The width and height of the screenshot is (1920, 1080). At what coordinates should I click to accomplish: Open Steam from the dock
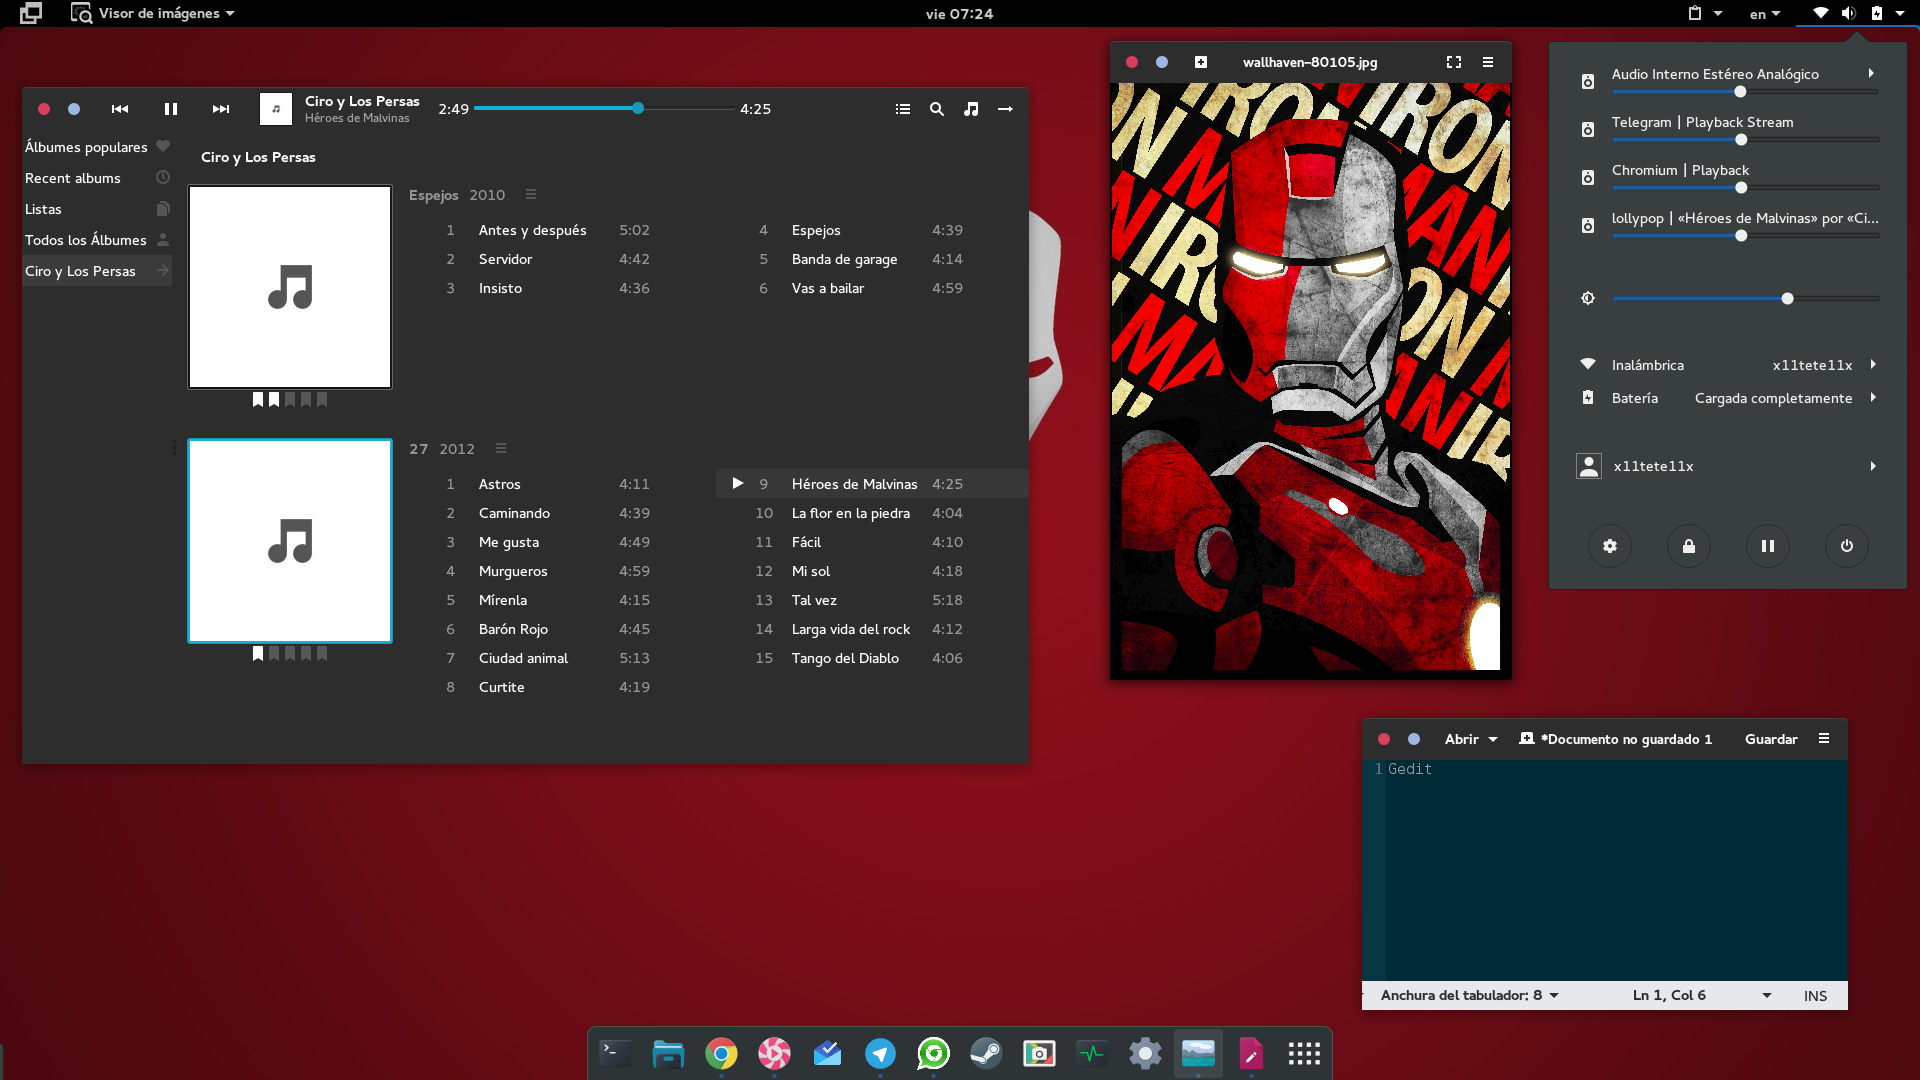pos(986,1053)
